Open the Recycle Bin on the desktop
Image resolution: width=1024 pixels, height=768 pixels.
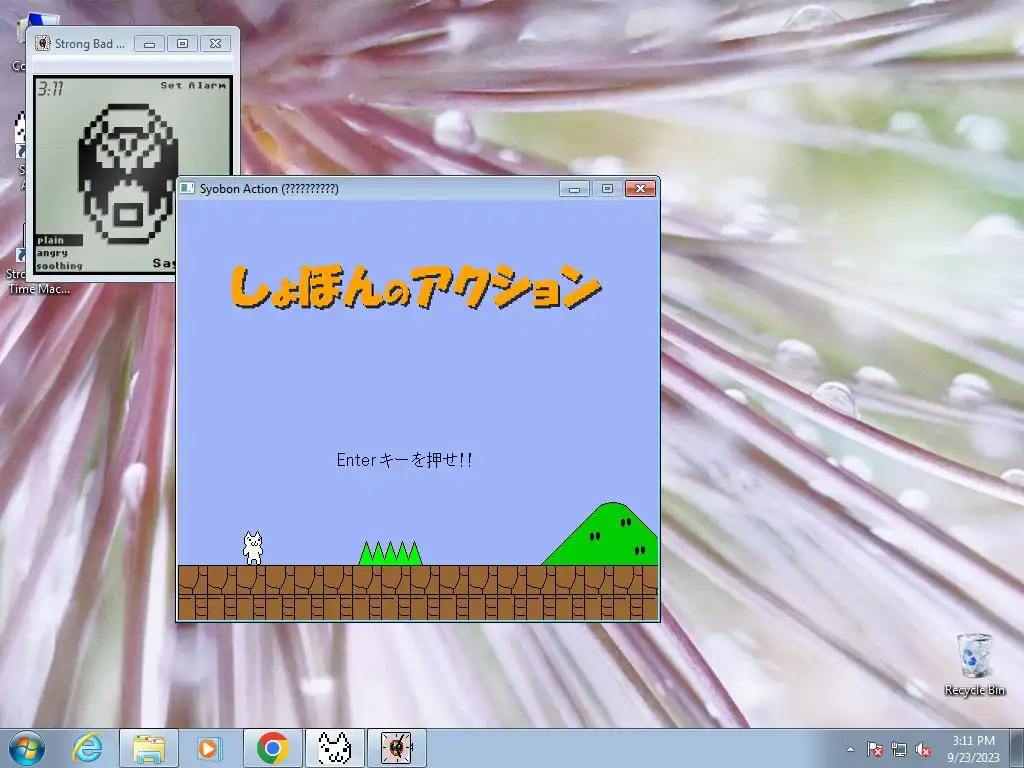(974, 664)
